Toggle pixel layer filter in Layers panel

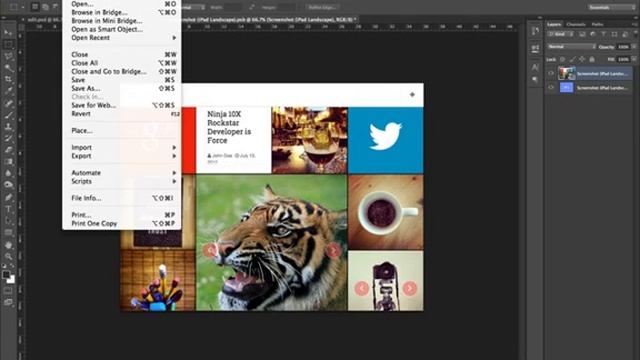click(582, 34)
